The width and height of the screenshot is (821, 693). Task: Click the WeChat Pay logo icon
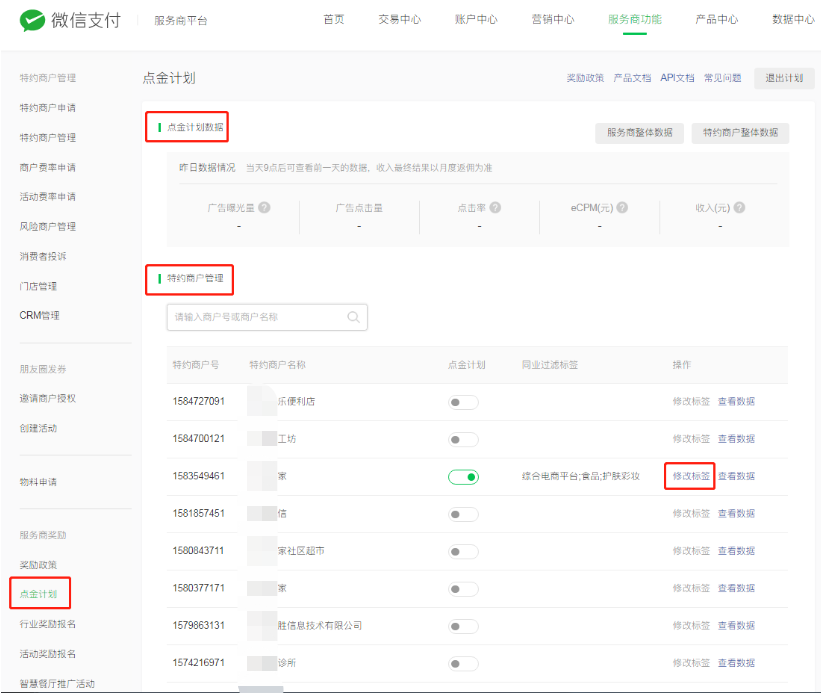point(32,21)
